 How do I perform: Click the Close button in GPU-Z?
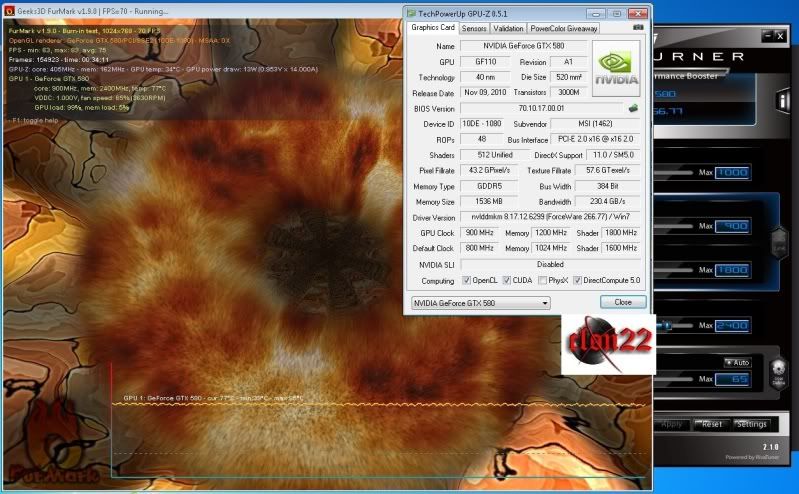pos(623,302)
